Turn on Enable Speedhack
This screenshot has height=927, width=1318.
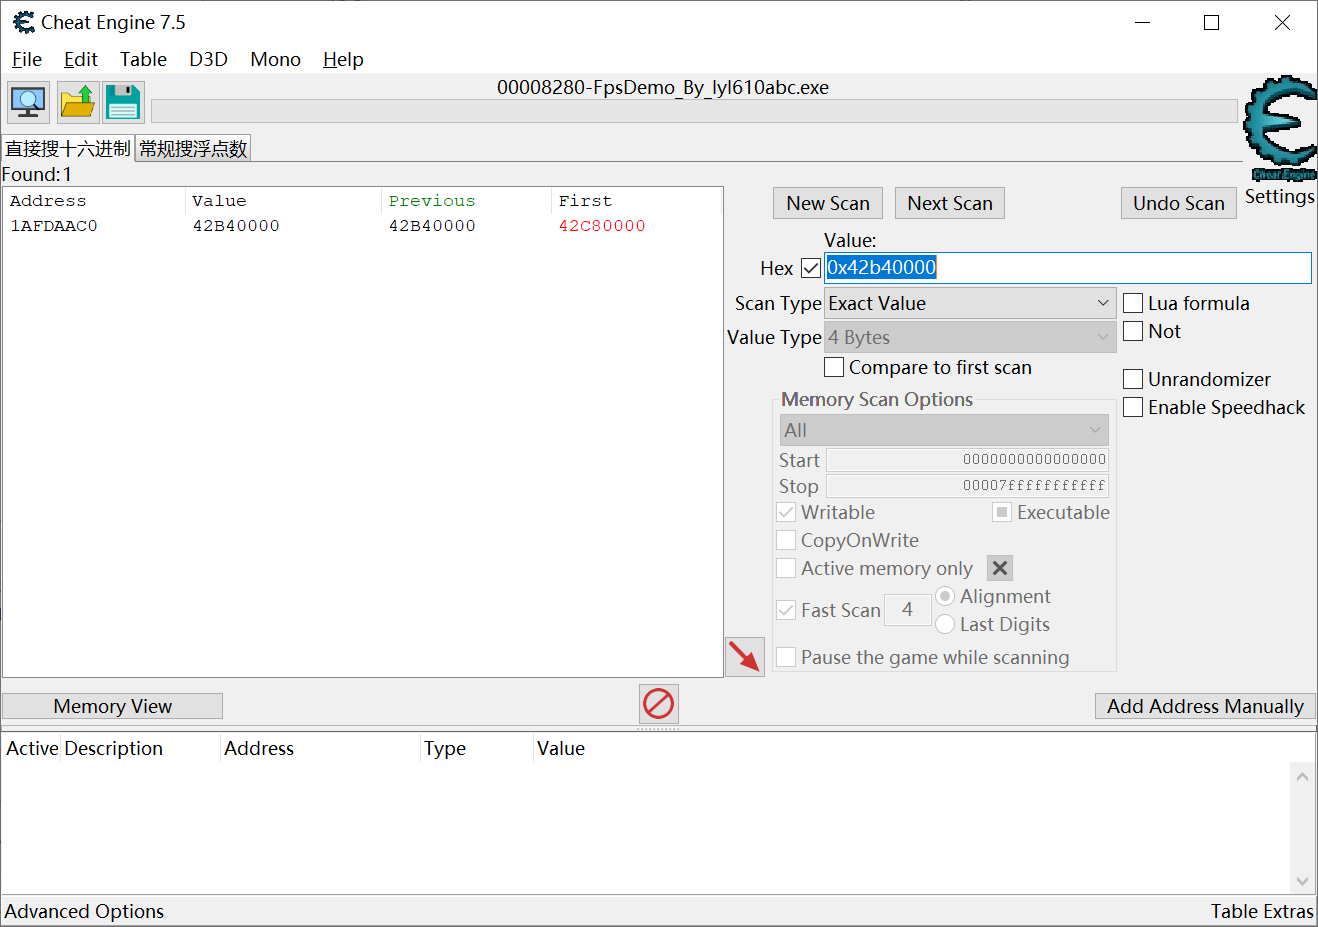pos(1133,407)
